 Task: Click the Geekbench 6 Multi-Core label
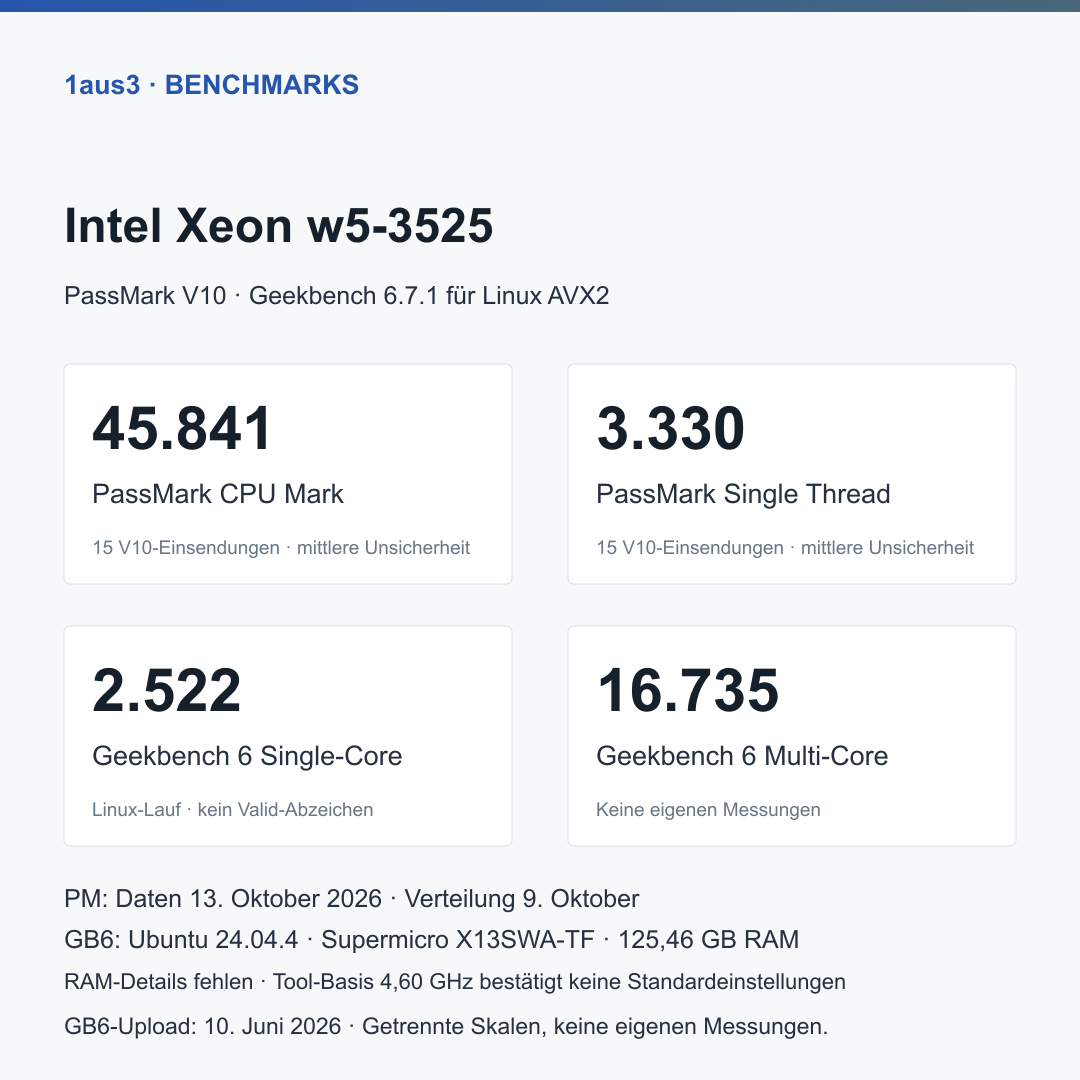[x=742, y=756]
